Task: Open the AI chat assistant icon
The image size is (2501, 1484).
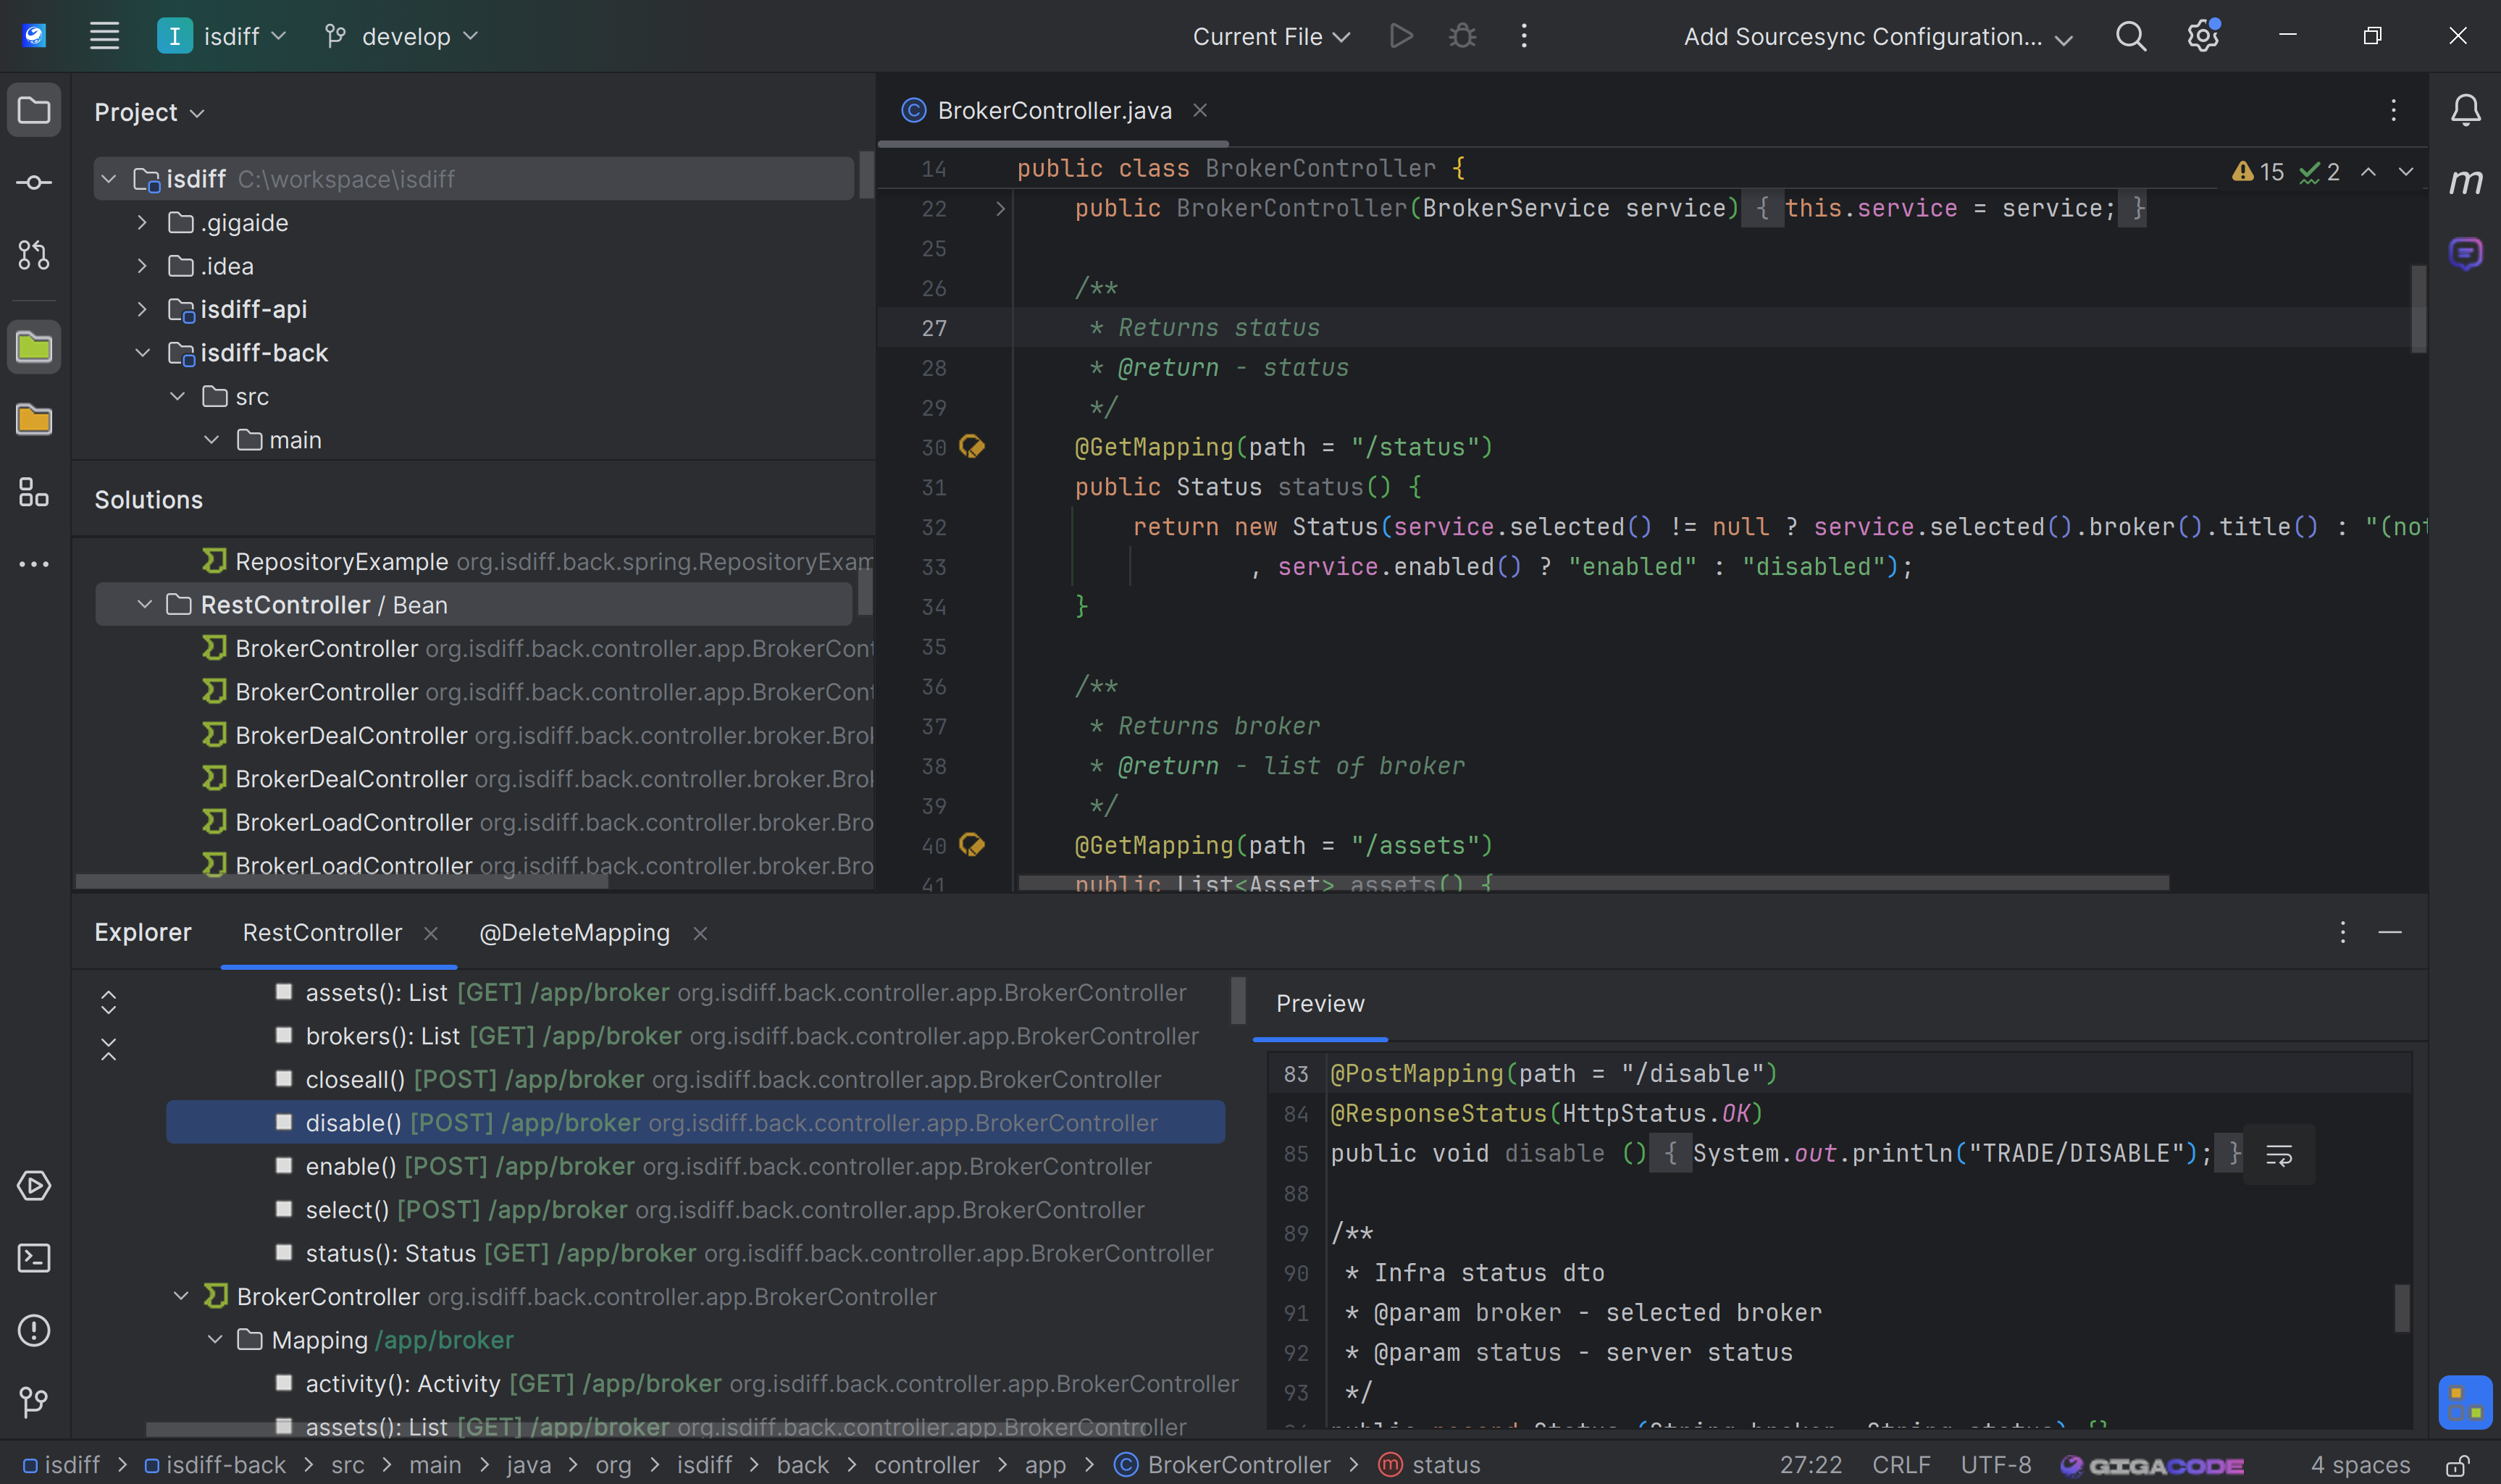Action: [2466, 254]
